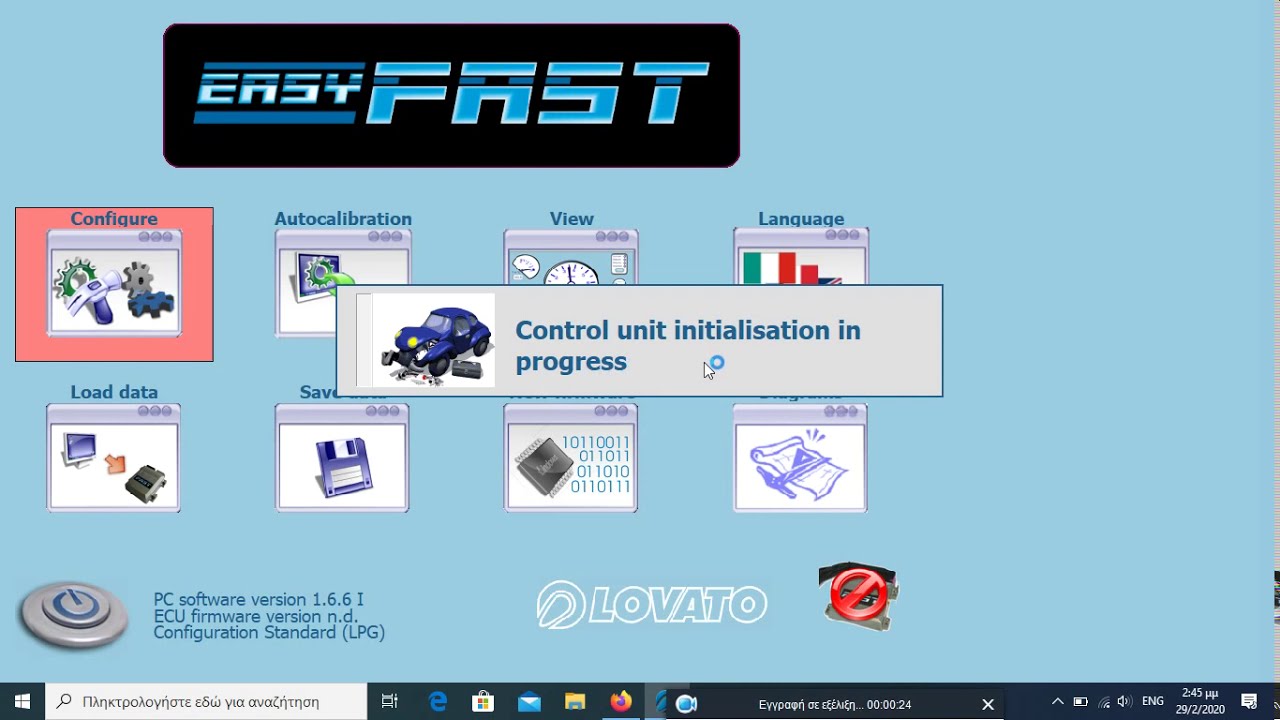Click the Configuration Standard (LPG) text
1280x720 pixels.
click(269, 632)
